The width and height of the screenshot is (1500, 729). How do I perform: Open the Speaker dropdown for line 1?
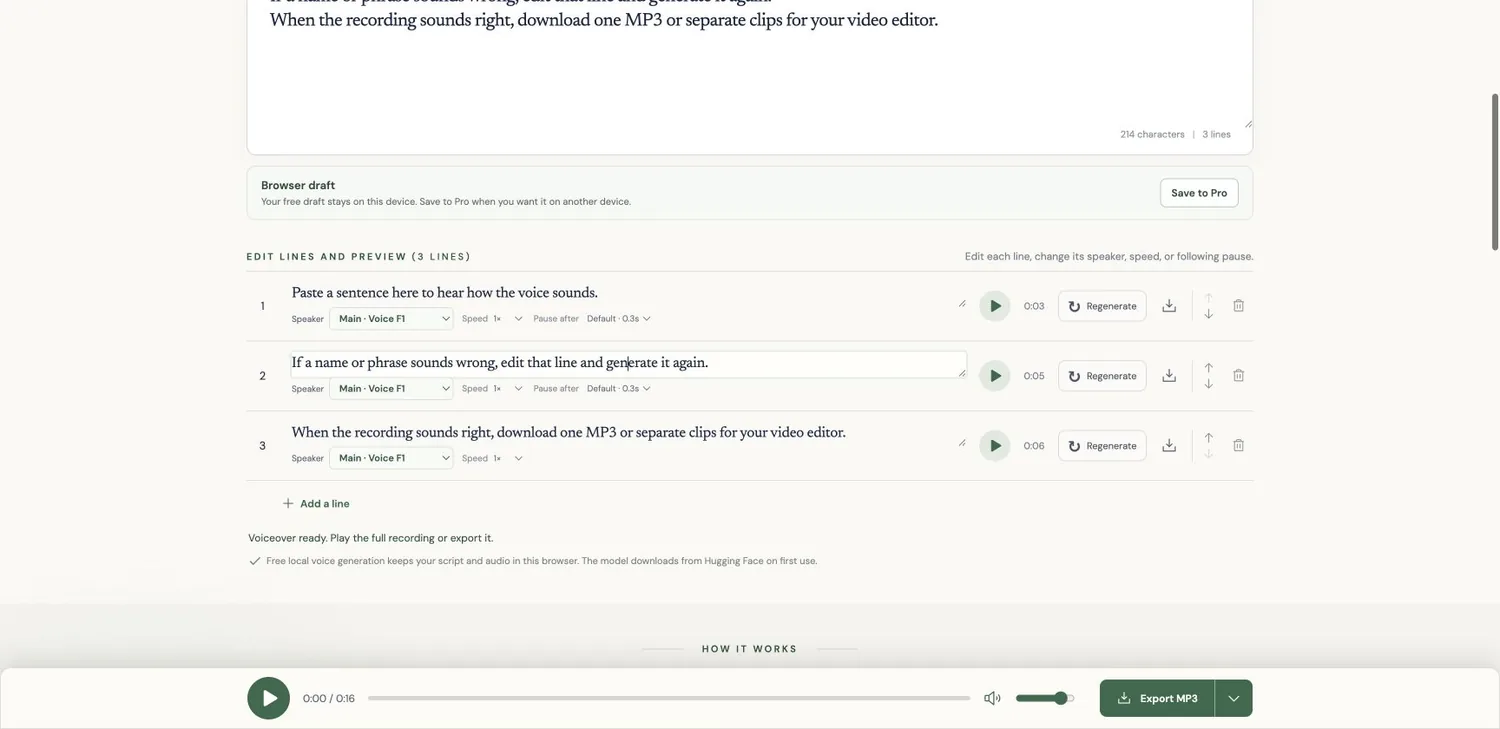click(391, 319)
